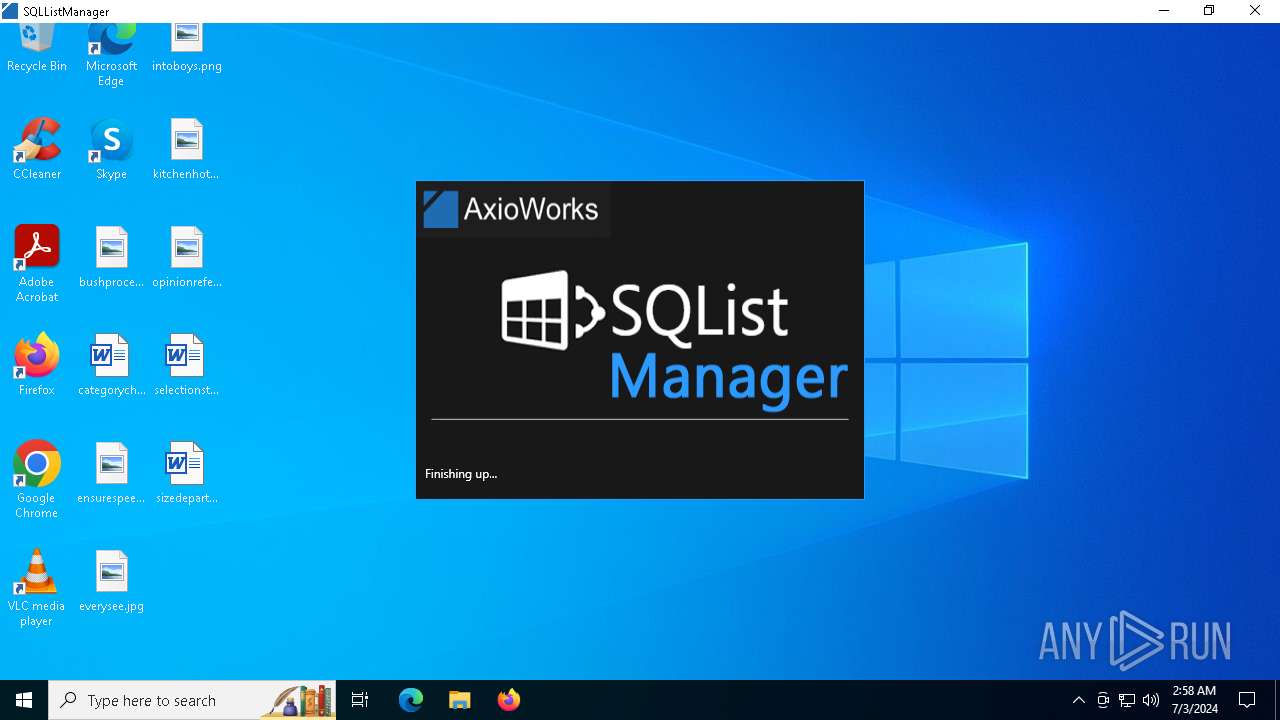Open the clock showing 2:58 AM
Screen dimensions: 1280x720
point(1194,700)
